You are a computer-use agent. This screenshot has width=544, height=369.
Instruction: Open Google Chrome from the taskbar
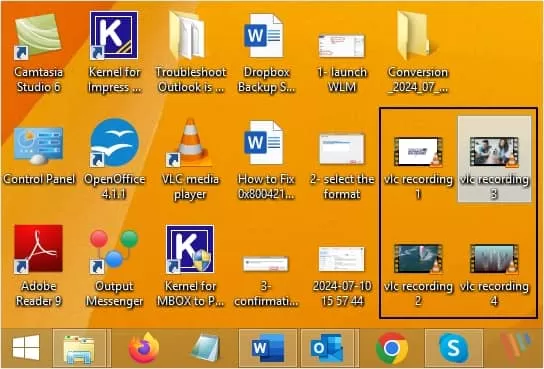click(392, 348)
